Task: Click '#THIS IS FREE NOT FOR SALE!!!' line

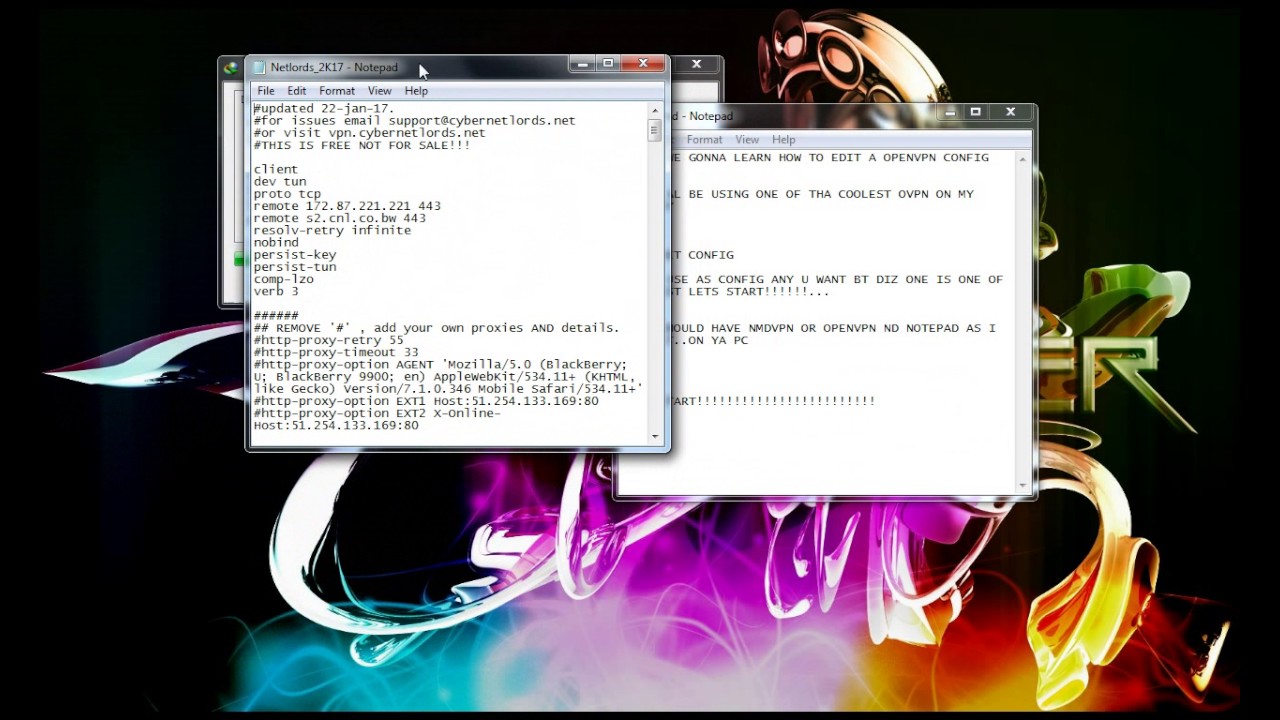Action: click(362, 145)
